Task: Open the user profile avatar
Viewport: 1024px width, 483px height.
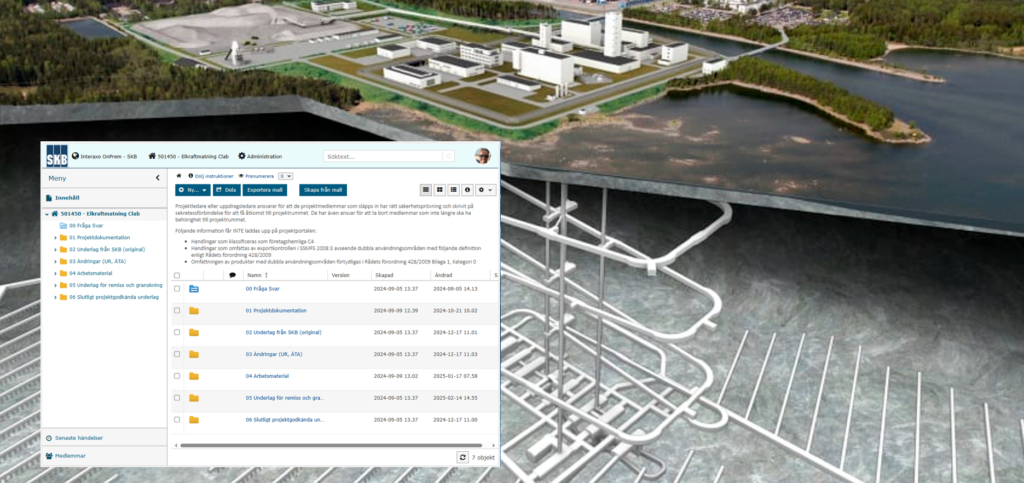Action: coord(482,156)
